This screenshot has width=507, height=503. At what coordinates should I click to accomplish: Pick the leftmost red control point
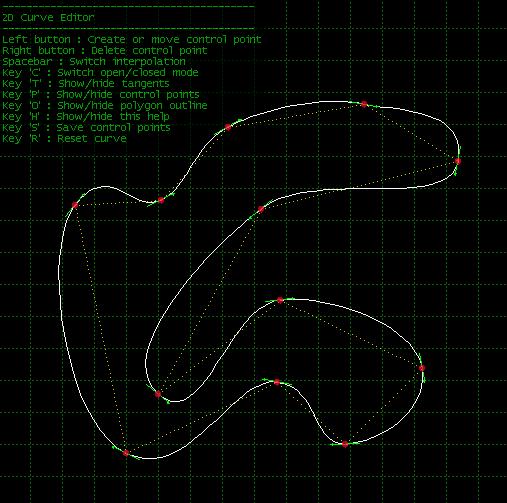coord(75,205)
